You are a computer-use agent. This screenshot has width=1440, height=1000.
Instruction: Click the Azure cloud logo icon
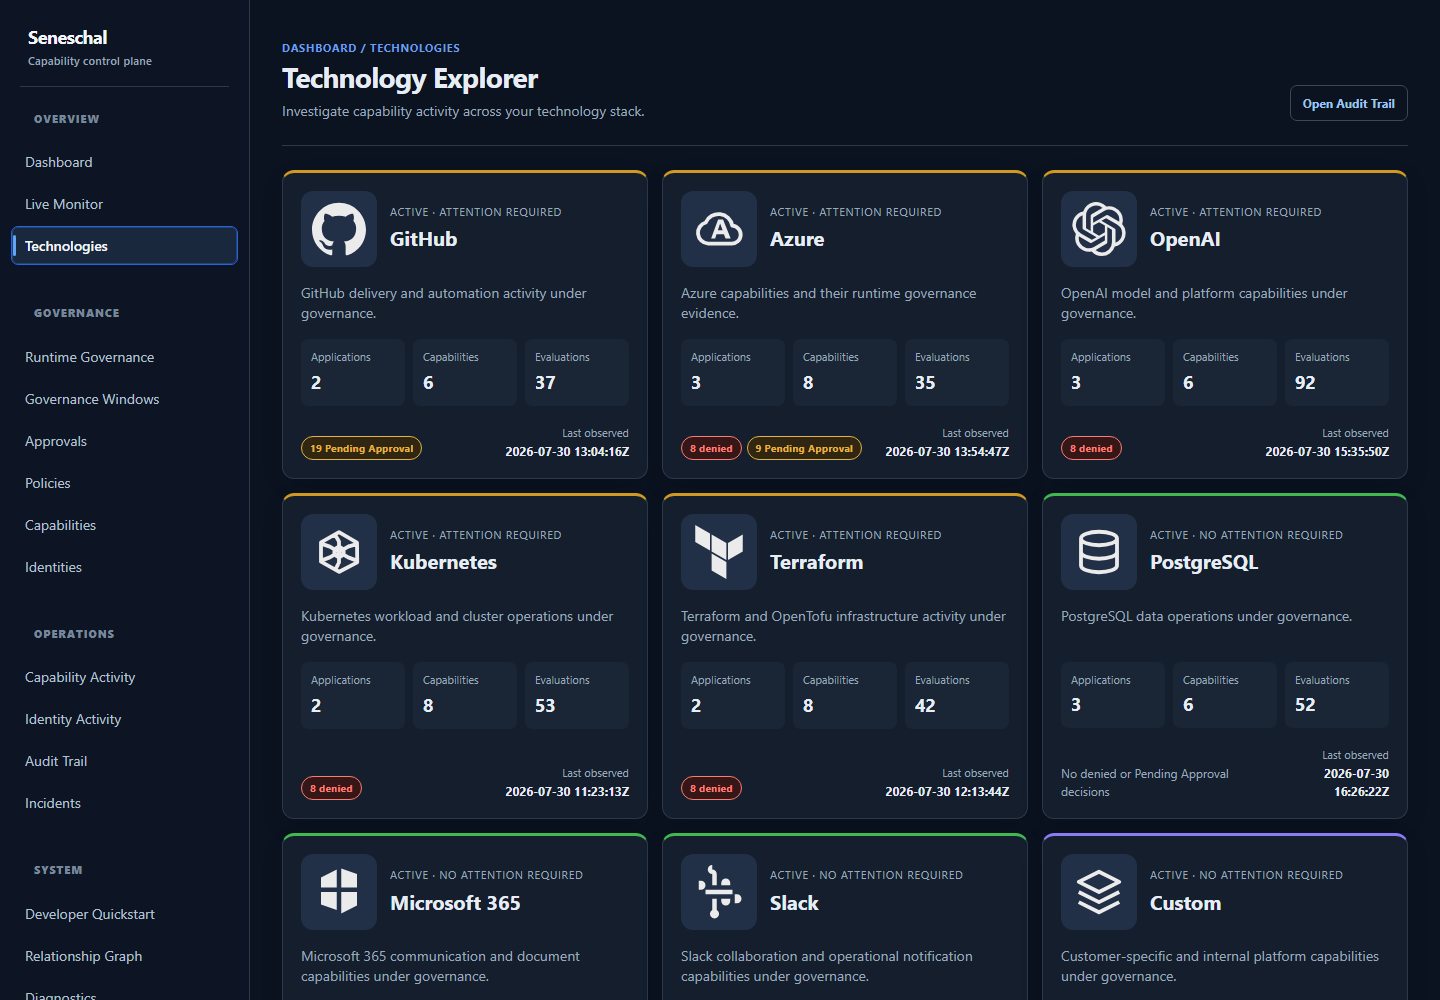[x=719, y=229]
